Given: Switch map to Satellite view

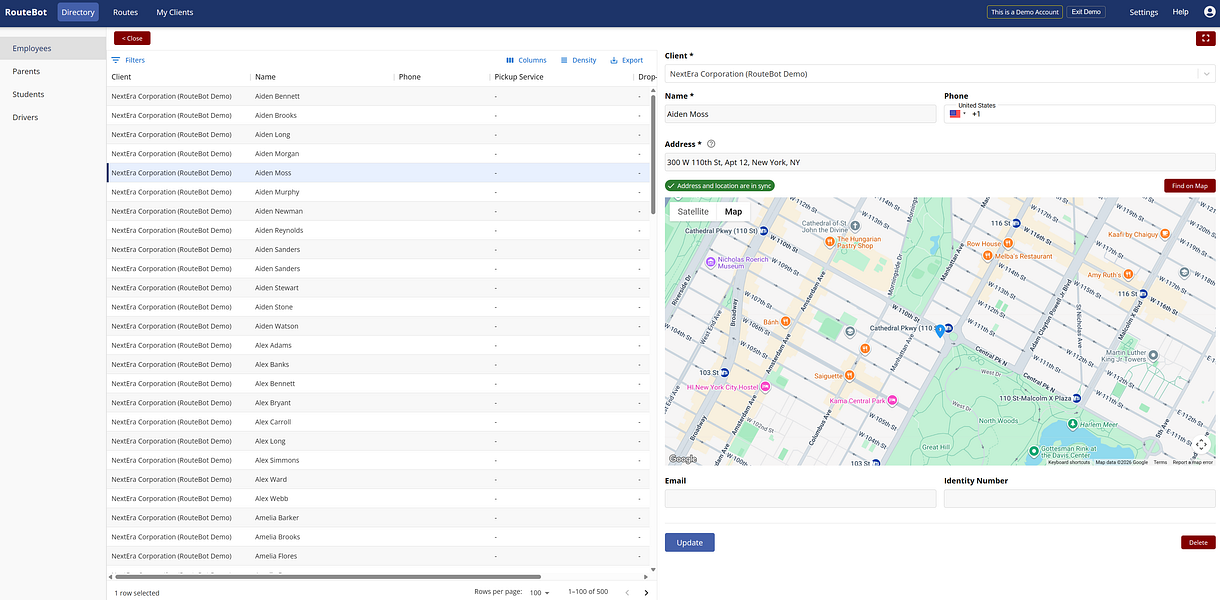Looking at the screenshot, I should [x=693, y=212].
